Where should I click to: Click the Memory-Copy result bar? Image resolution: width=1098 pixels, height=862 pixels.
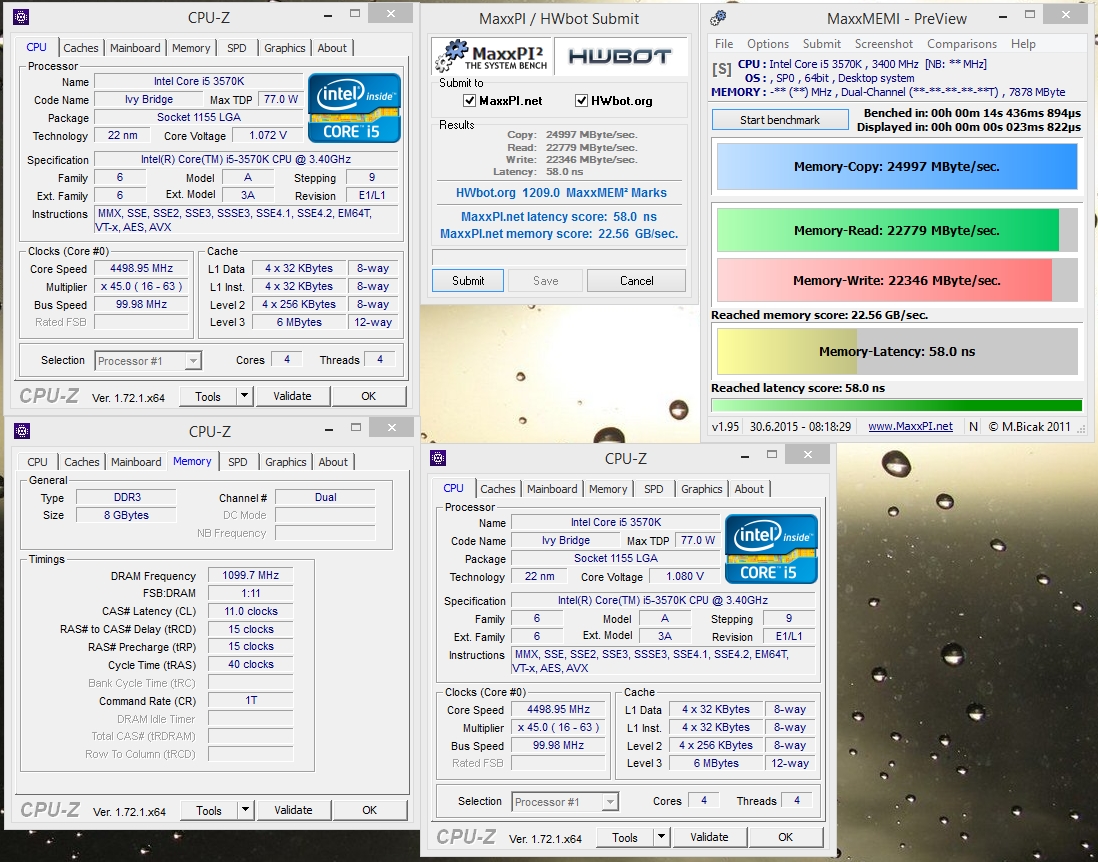click(x=896, y=167)
